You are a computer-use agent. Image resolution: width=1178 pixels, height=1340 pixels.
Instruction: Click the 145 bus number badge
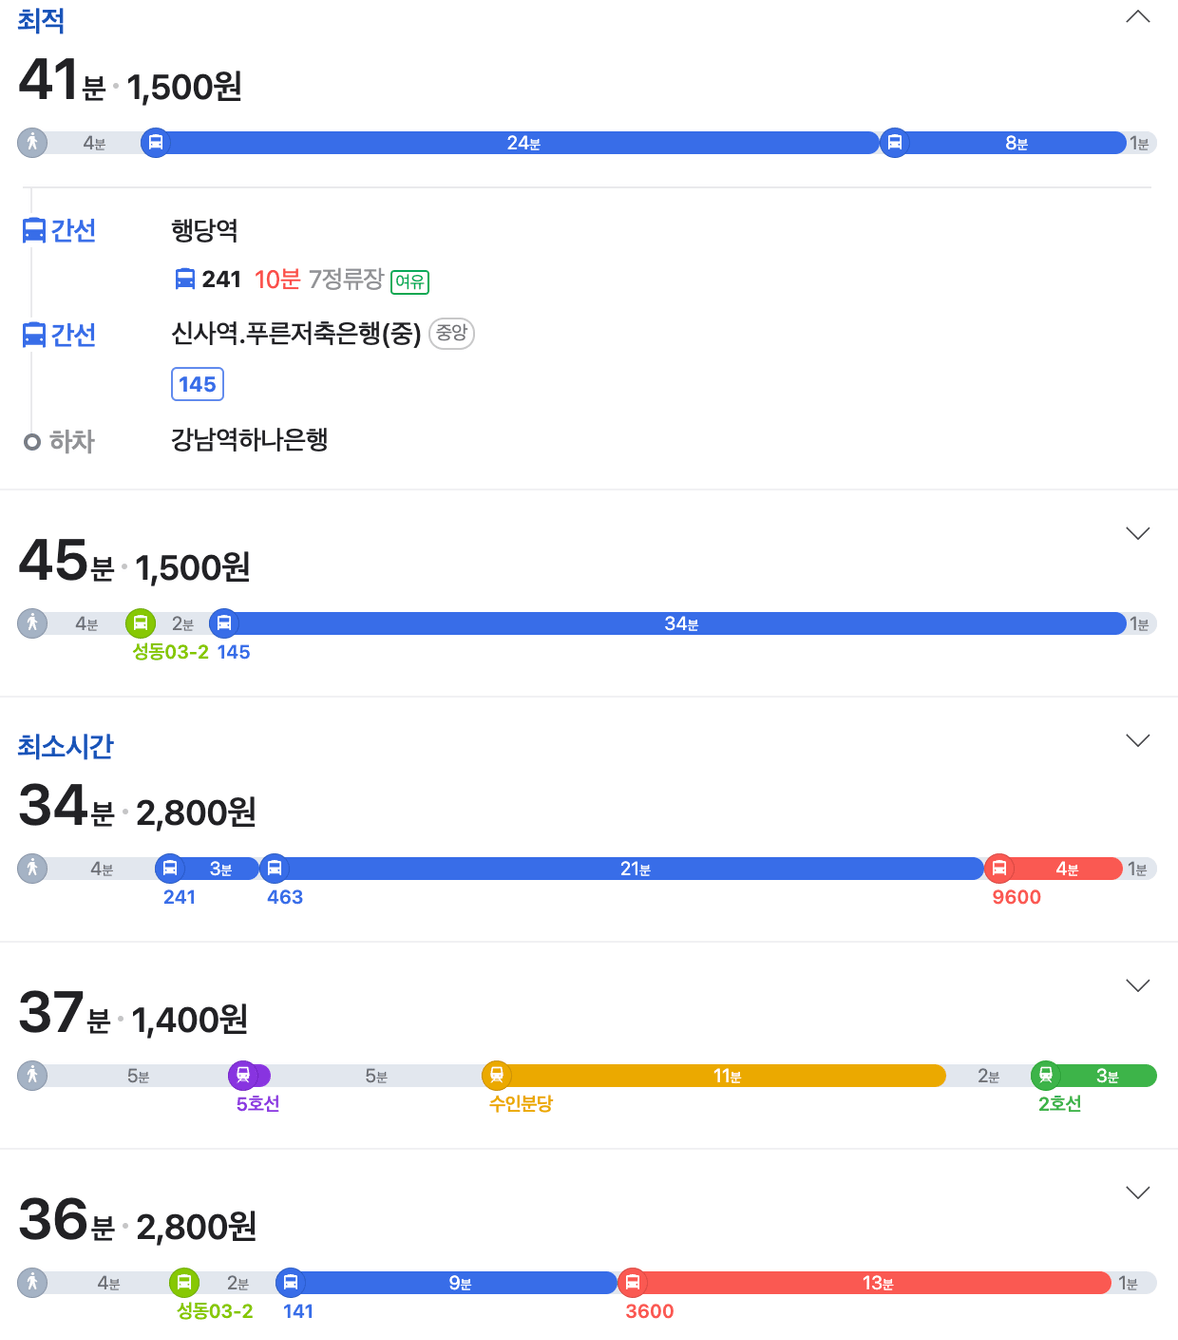pyautogui.click(x=197, y=384)
